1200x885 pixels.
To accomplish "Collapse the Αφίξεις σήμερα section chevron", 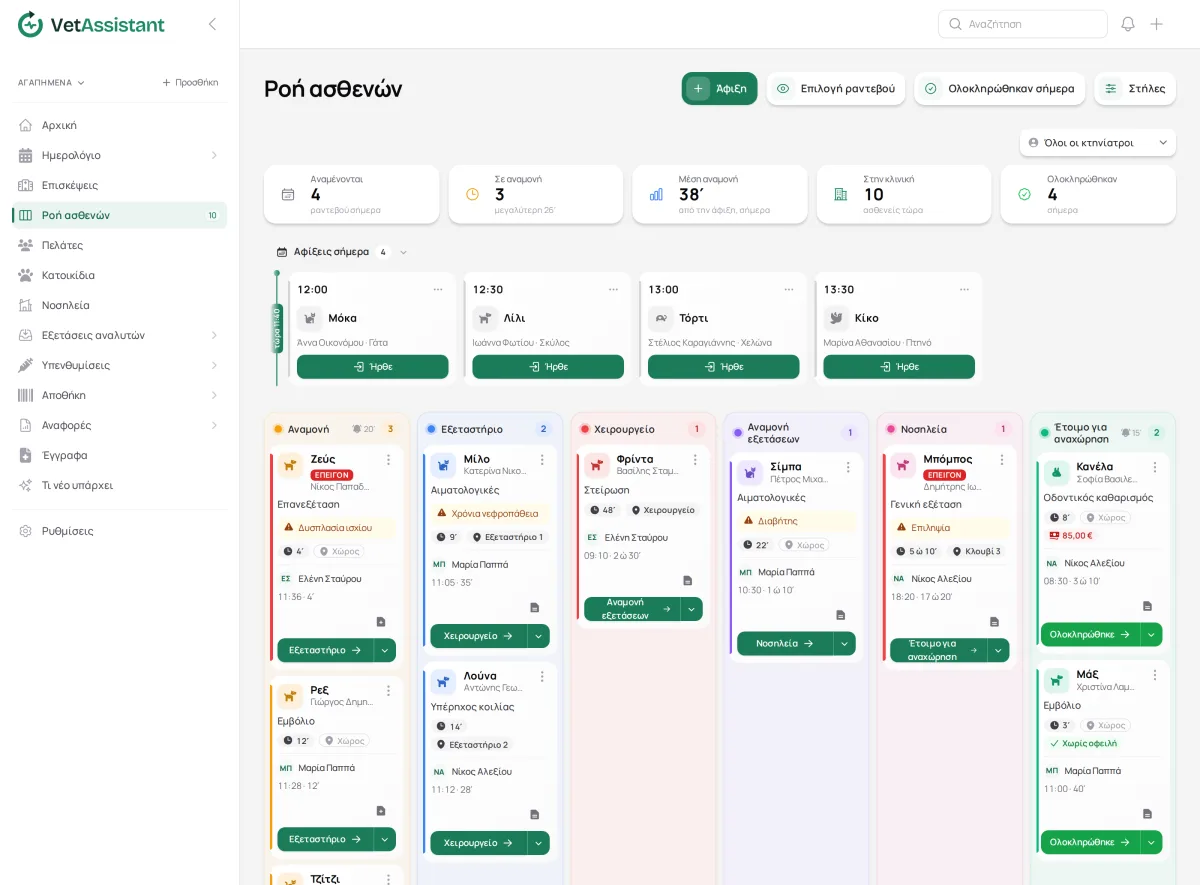I will click(x=404, y=252).
